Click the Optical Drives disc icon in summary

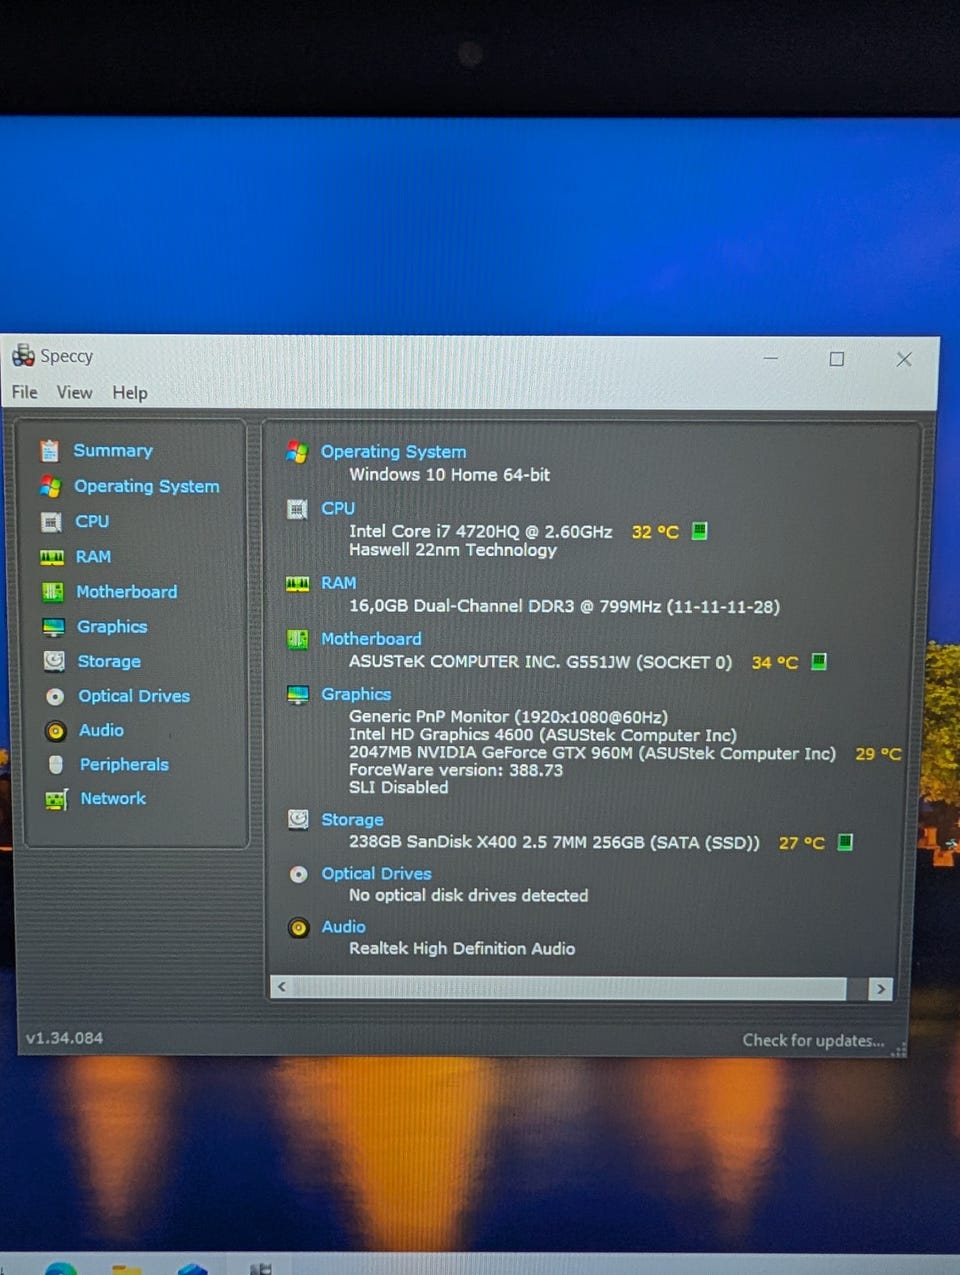click(298, 874)
